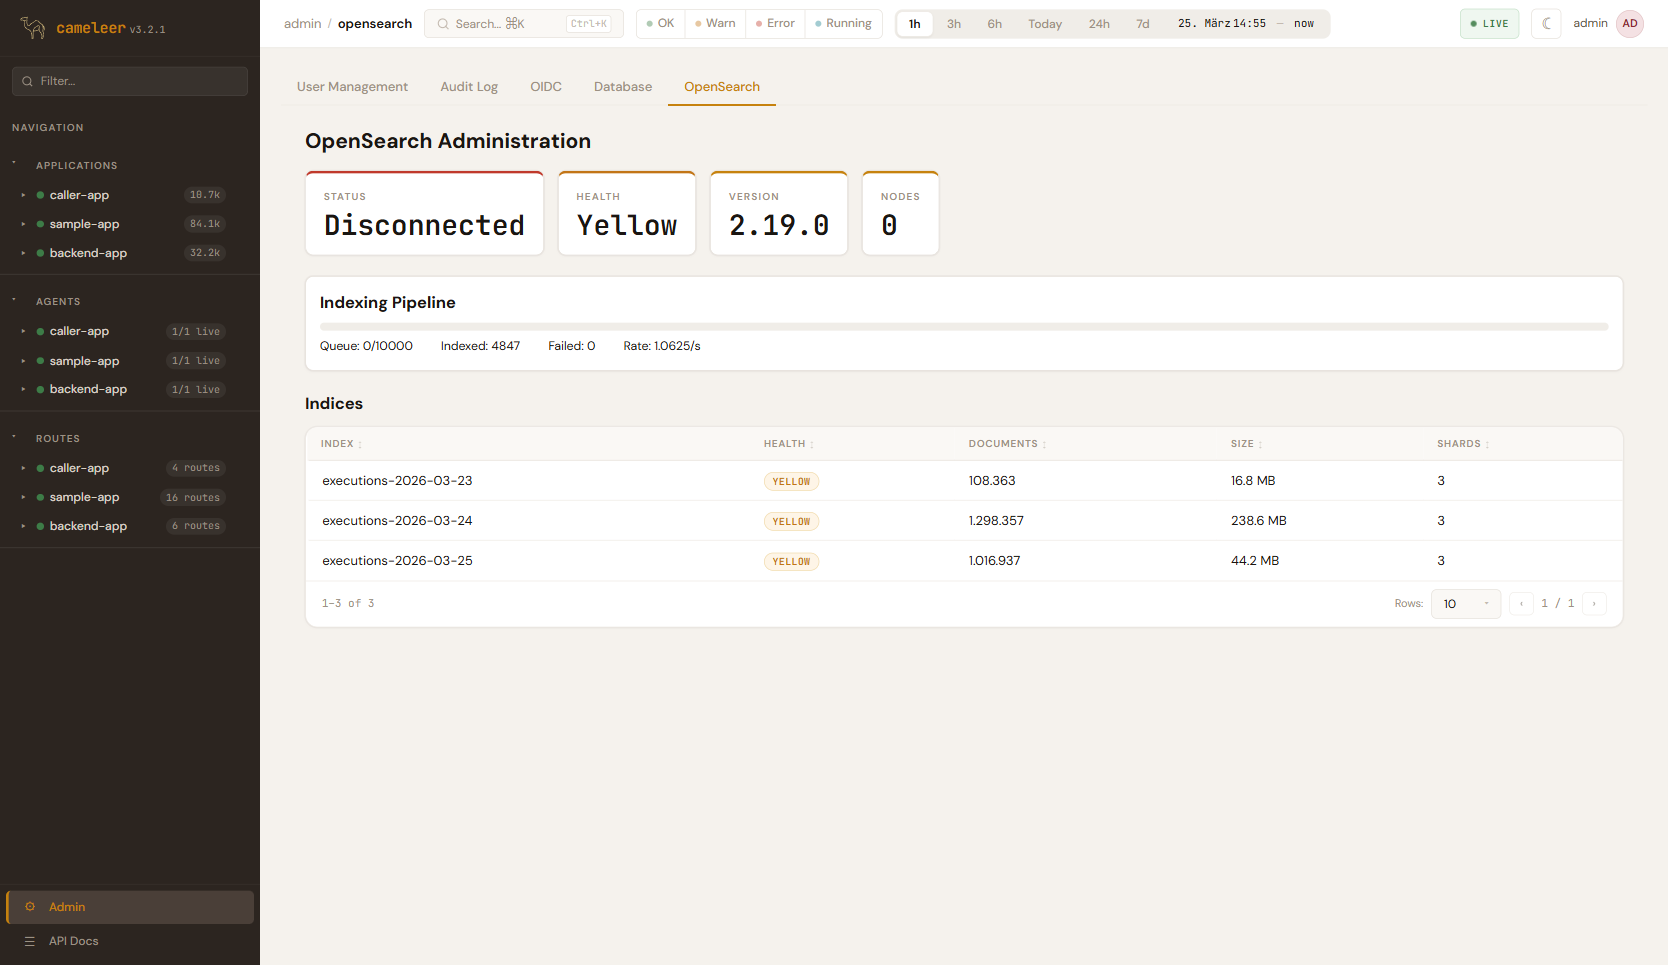1668x965 pixels.
Task: Expand the sample-app entry under Applications
Action: [23, 224]
